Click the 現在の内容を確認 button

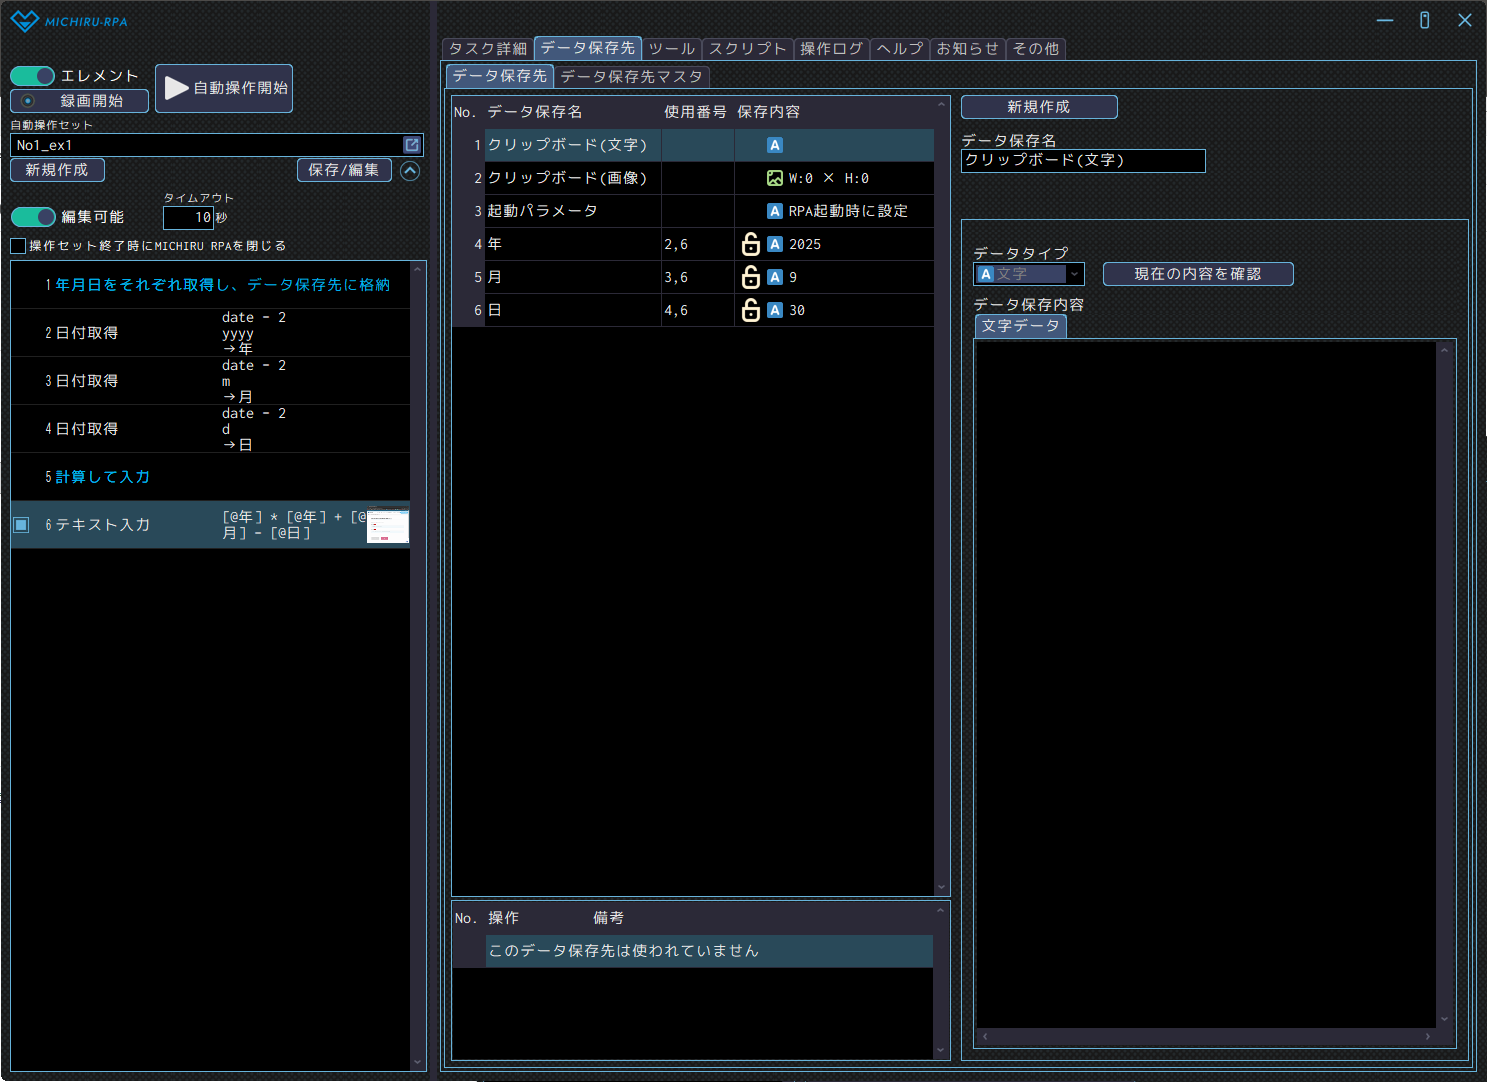(x=1197, y=274)
